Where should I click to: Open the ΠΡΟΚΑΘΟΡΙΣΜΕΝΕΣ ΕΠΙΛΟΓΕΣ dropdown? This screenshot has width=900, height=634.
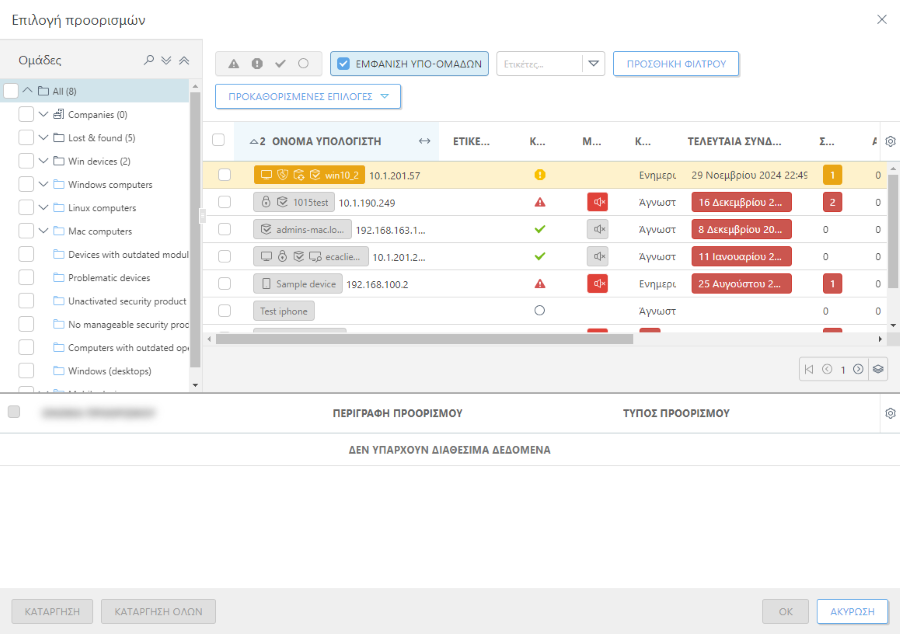pyautogui.click(x=308, y=97)
